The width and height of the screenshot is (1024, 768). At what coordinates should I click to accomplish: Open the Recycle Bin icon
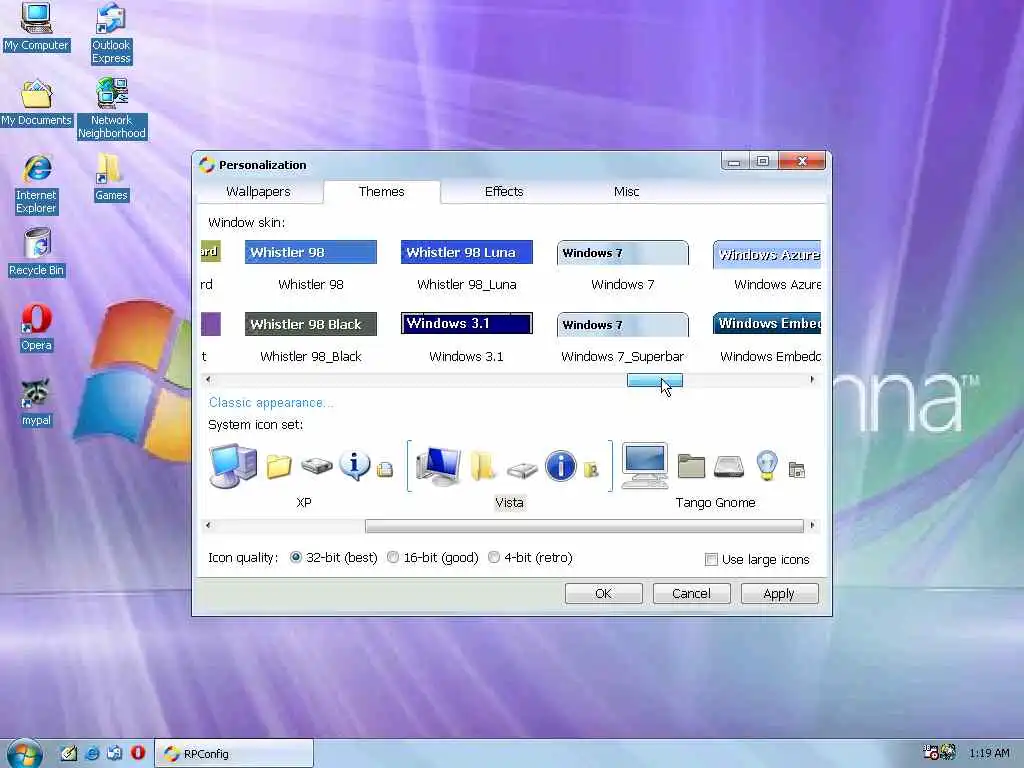pos(37,253)
